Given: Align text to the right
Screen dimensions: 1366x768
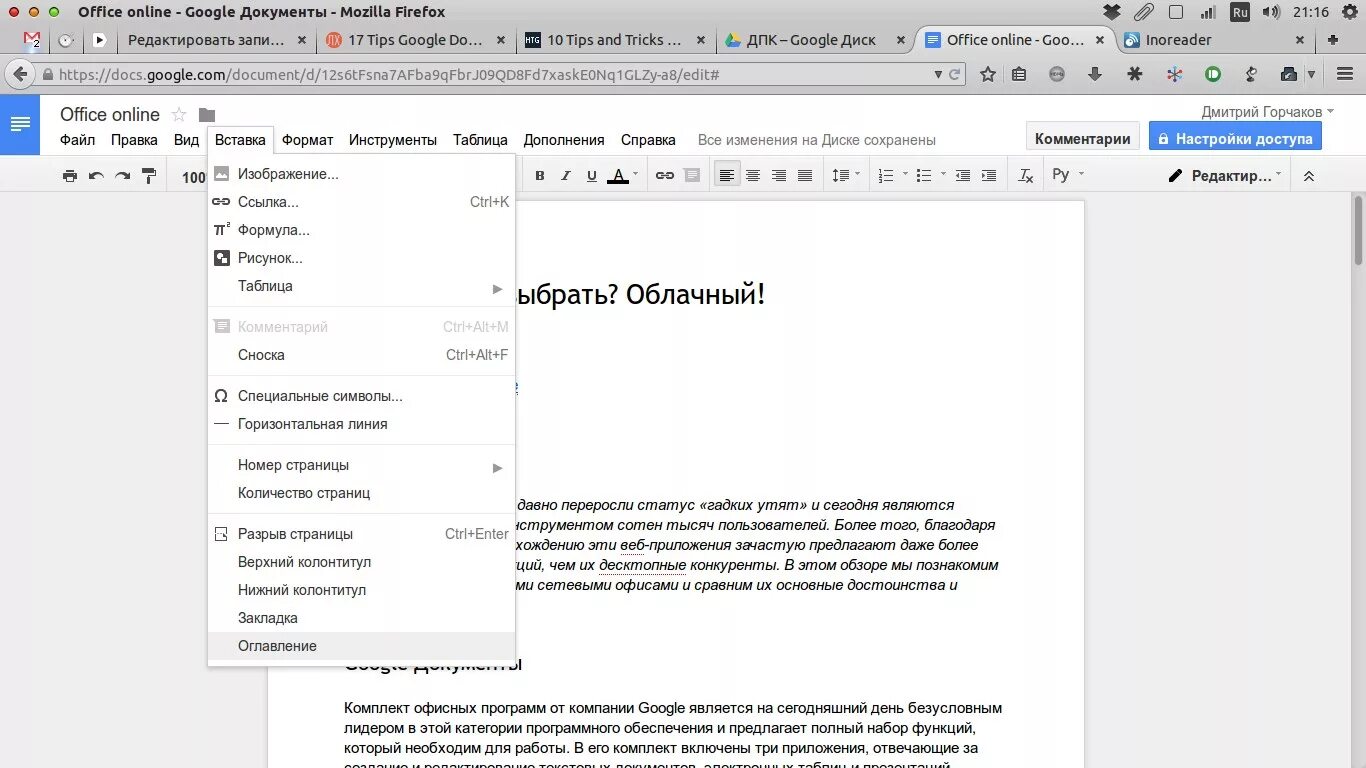Looking at the screenshot, I should (779, 175).
